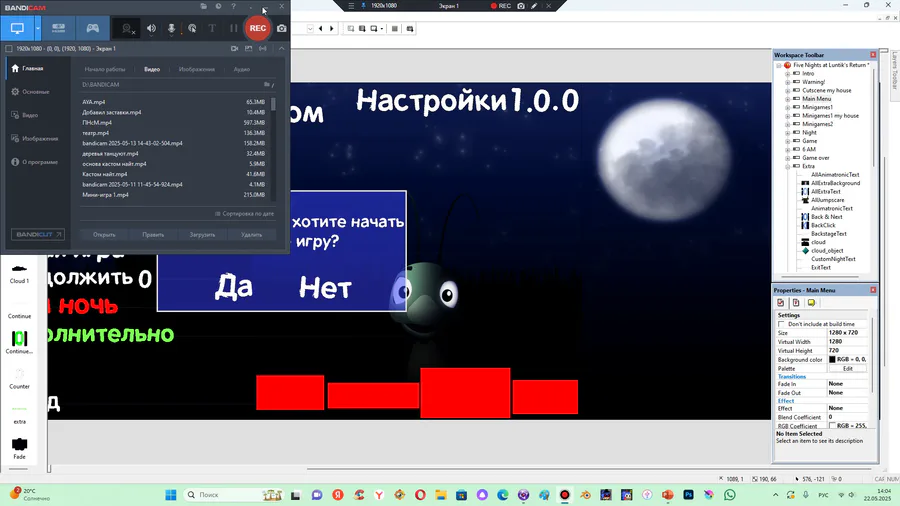Image resolution: width=900 pixels, height=506 pixels.
Task: Open Bandicam help question mark
Action: point(233,6)
